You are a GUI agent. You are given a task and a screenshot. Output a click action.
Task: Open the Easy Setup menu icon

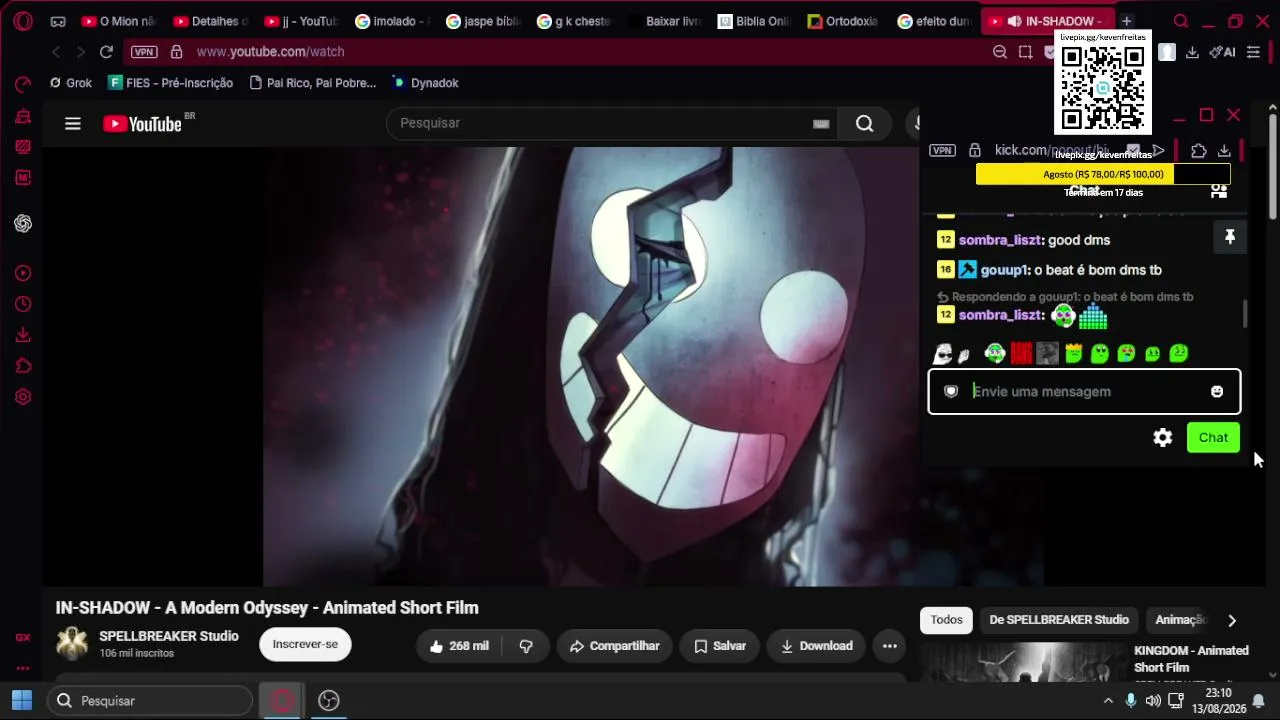(1253, 52)
